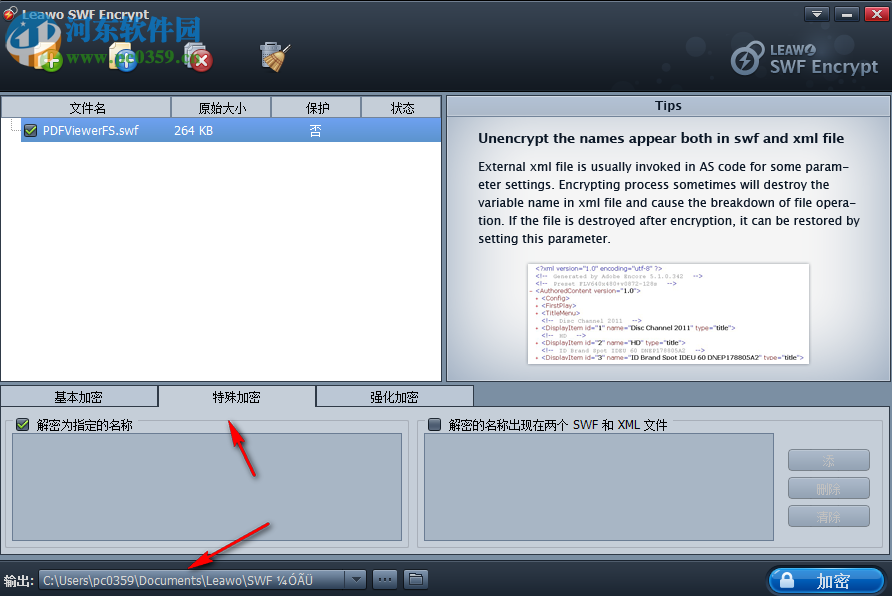Switch to the 基本加密 tab
Viewport: 892px width, 596px height.
pyautogui.click(x=79, y=396)
